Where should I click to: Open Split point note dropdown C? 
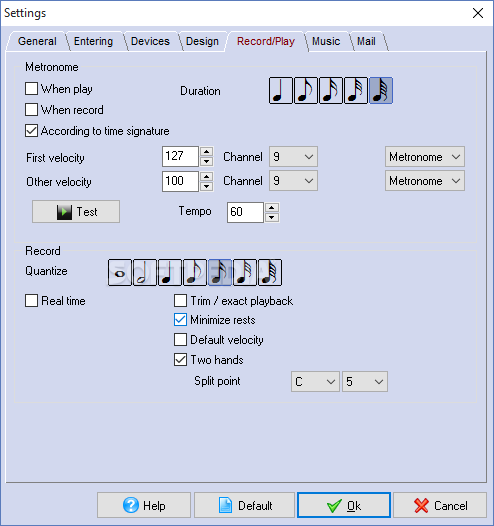(315, 381)
